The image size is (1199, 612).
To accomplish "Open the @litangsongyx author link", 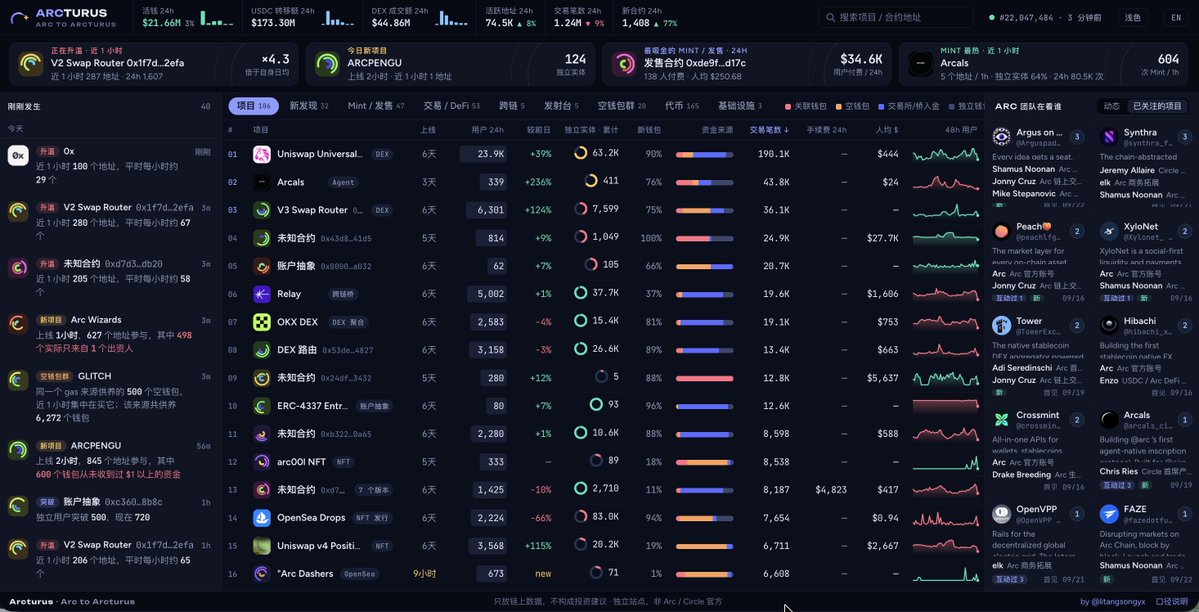I will tap(1113, 602).
